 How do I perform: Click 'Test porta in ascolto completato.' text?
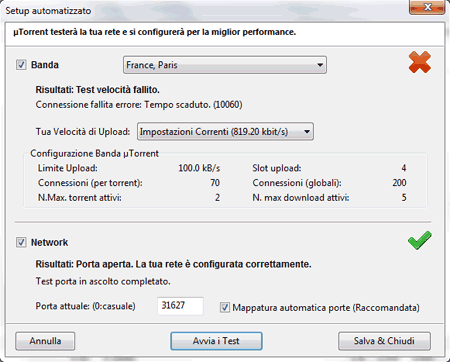point(103,281)
